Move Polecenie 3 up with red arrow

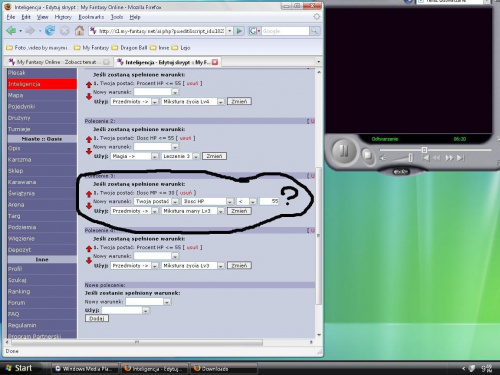89,194
